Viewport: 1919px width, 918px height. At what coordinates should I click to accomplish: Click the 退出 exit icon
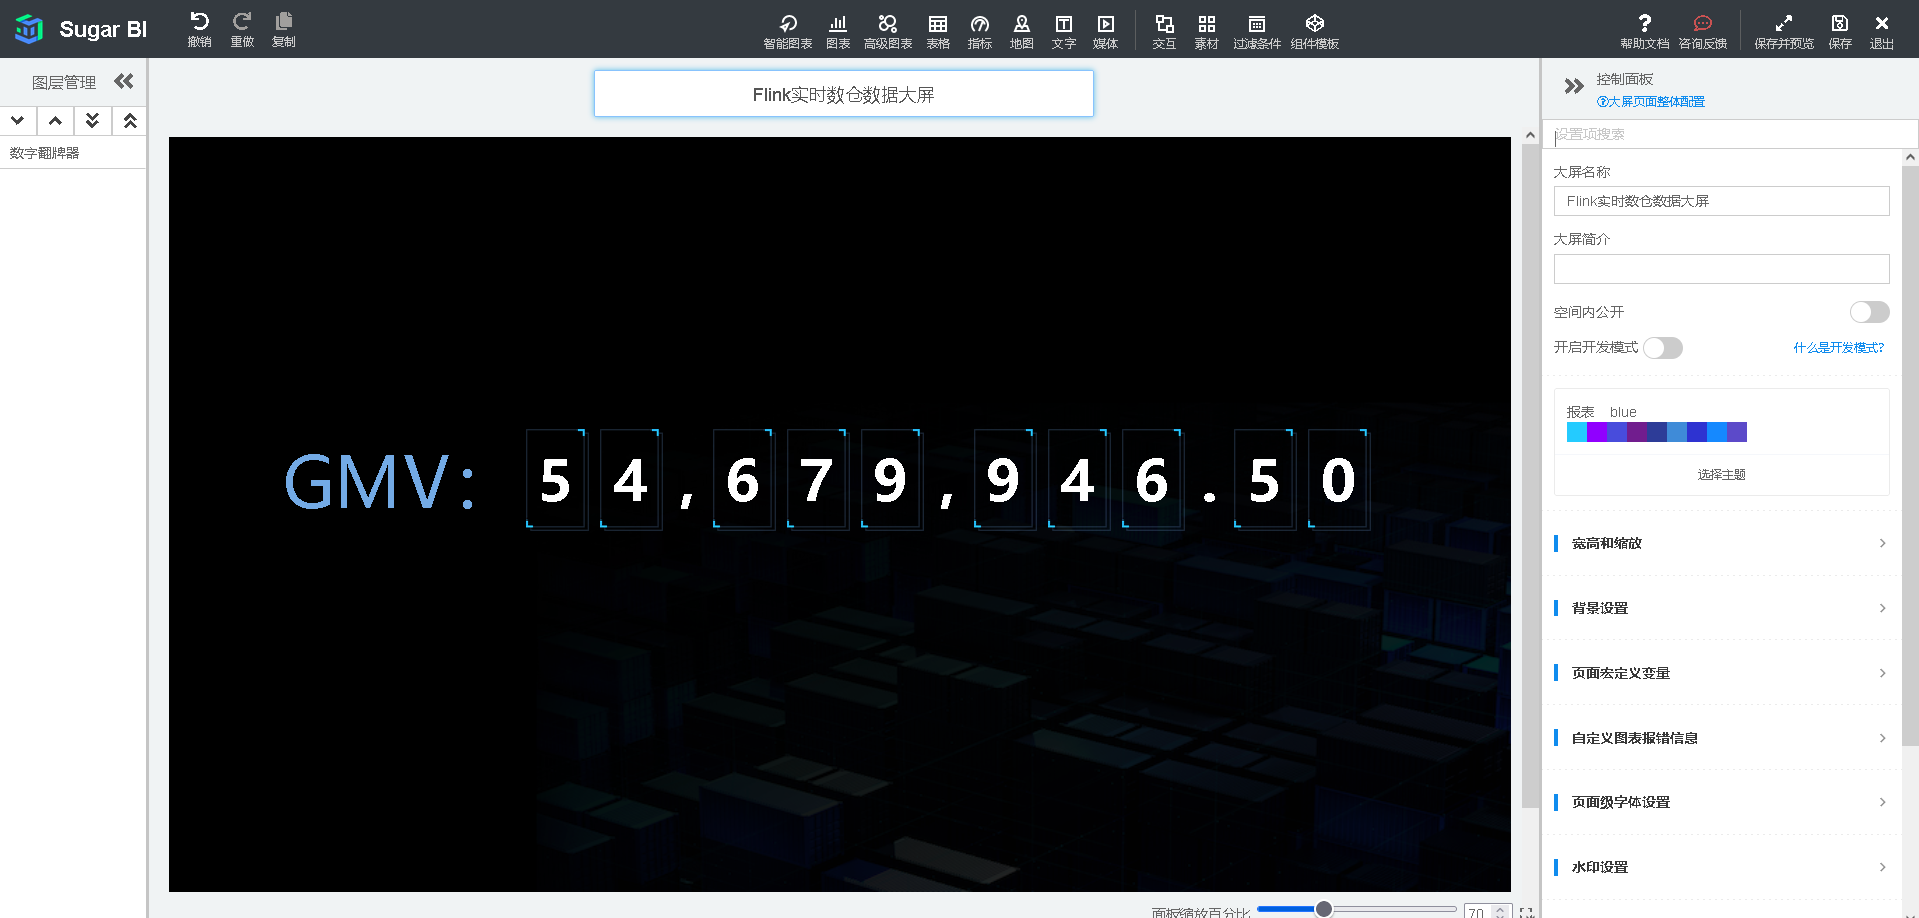[1882, 31]
